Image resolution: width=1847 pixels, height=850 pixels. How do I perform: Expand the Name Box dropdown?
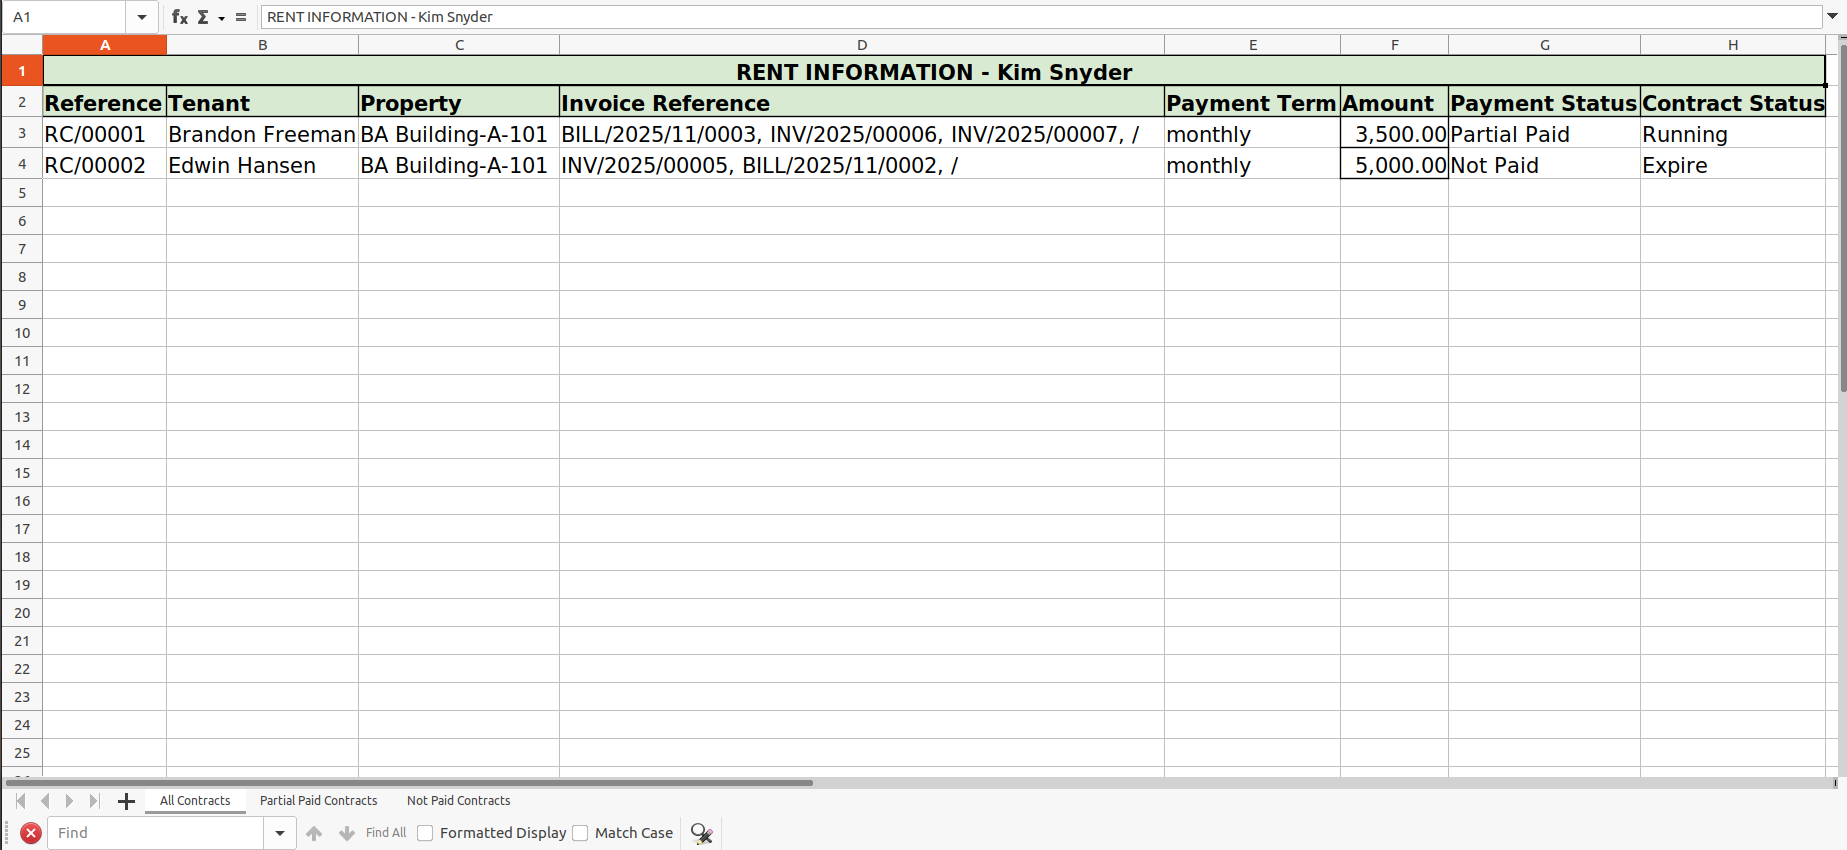click(x=142, y=17)
